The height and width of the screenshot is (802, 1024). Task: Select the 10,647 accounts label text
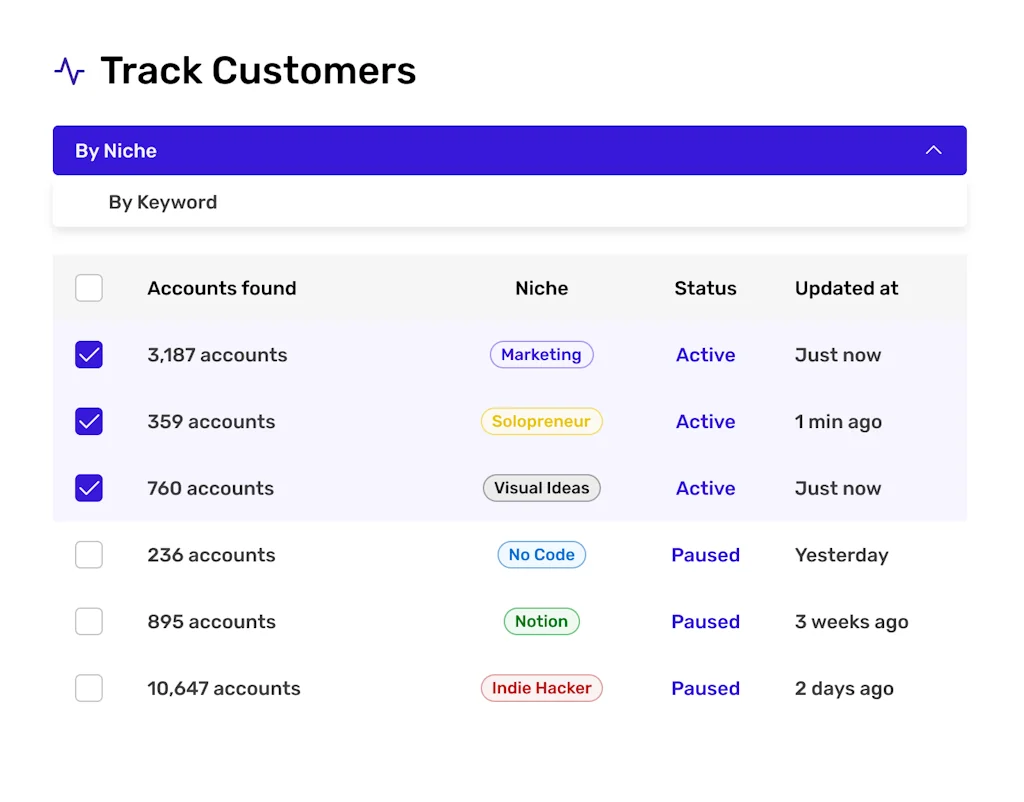coord(223,688)
